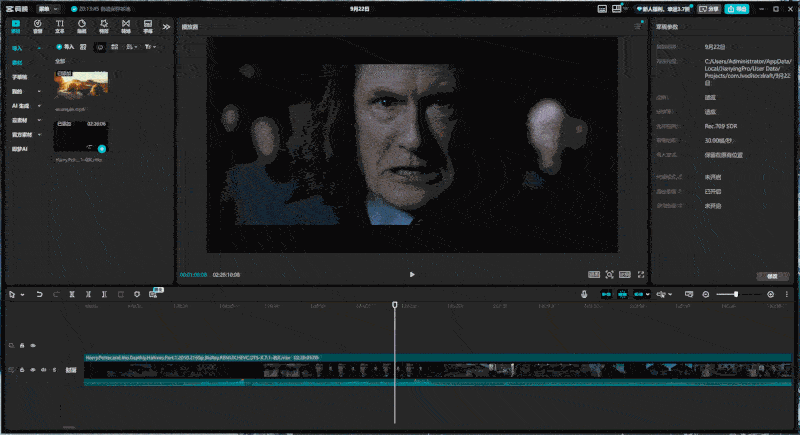The image size is (800, 435).
Task: Click the 修改 button in draft parameters
Action: 772,276
